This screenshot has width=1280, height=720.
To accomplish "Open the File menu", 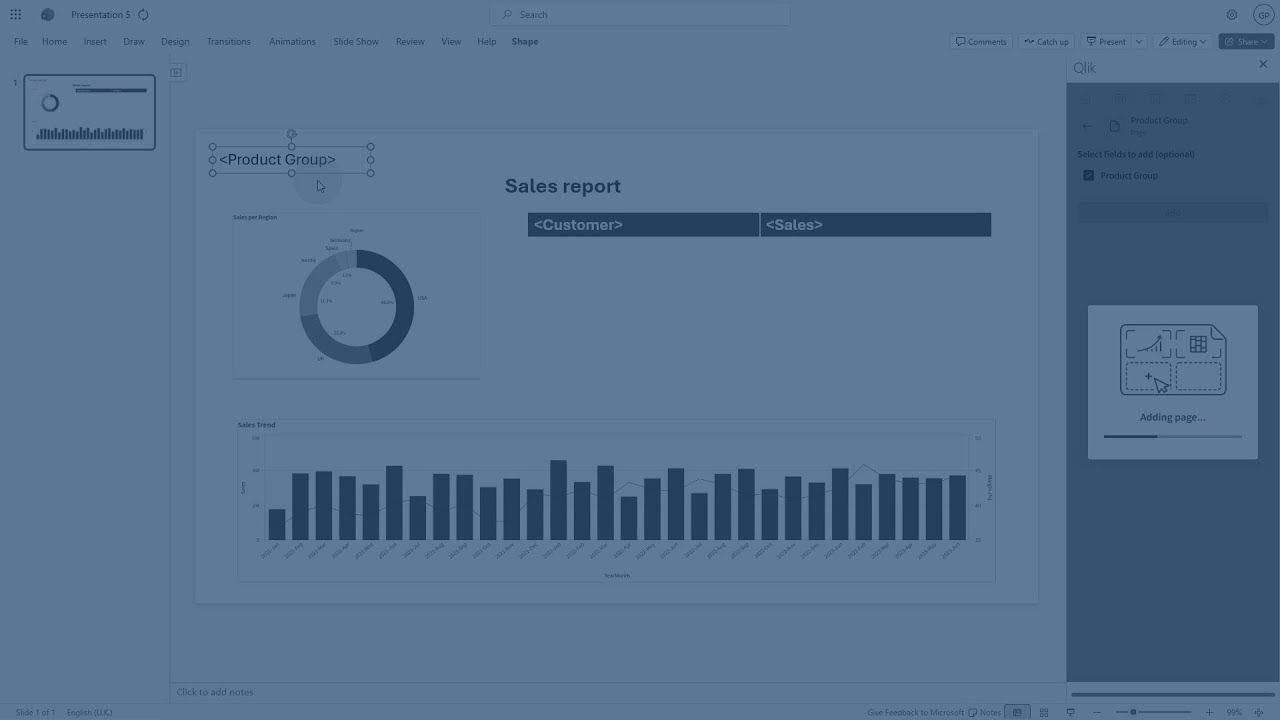I will coord(21,42).
